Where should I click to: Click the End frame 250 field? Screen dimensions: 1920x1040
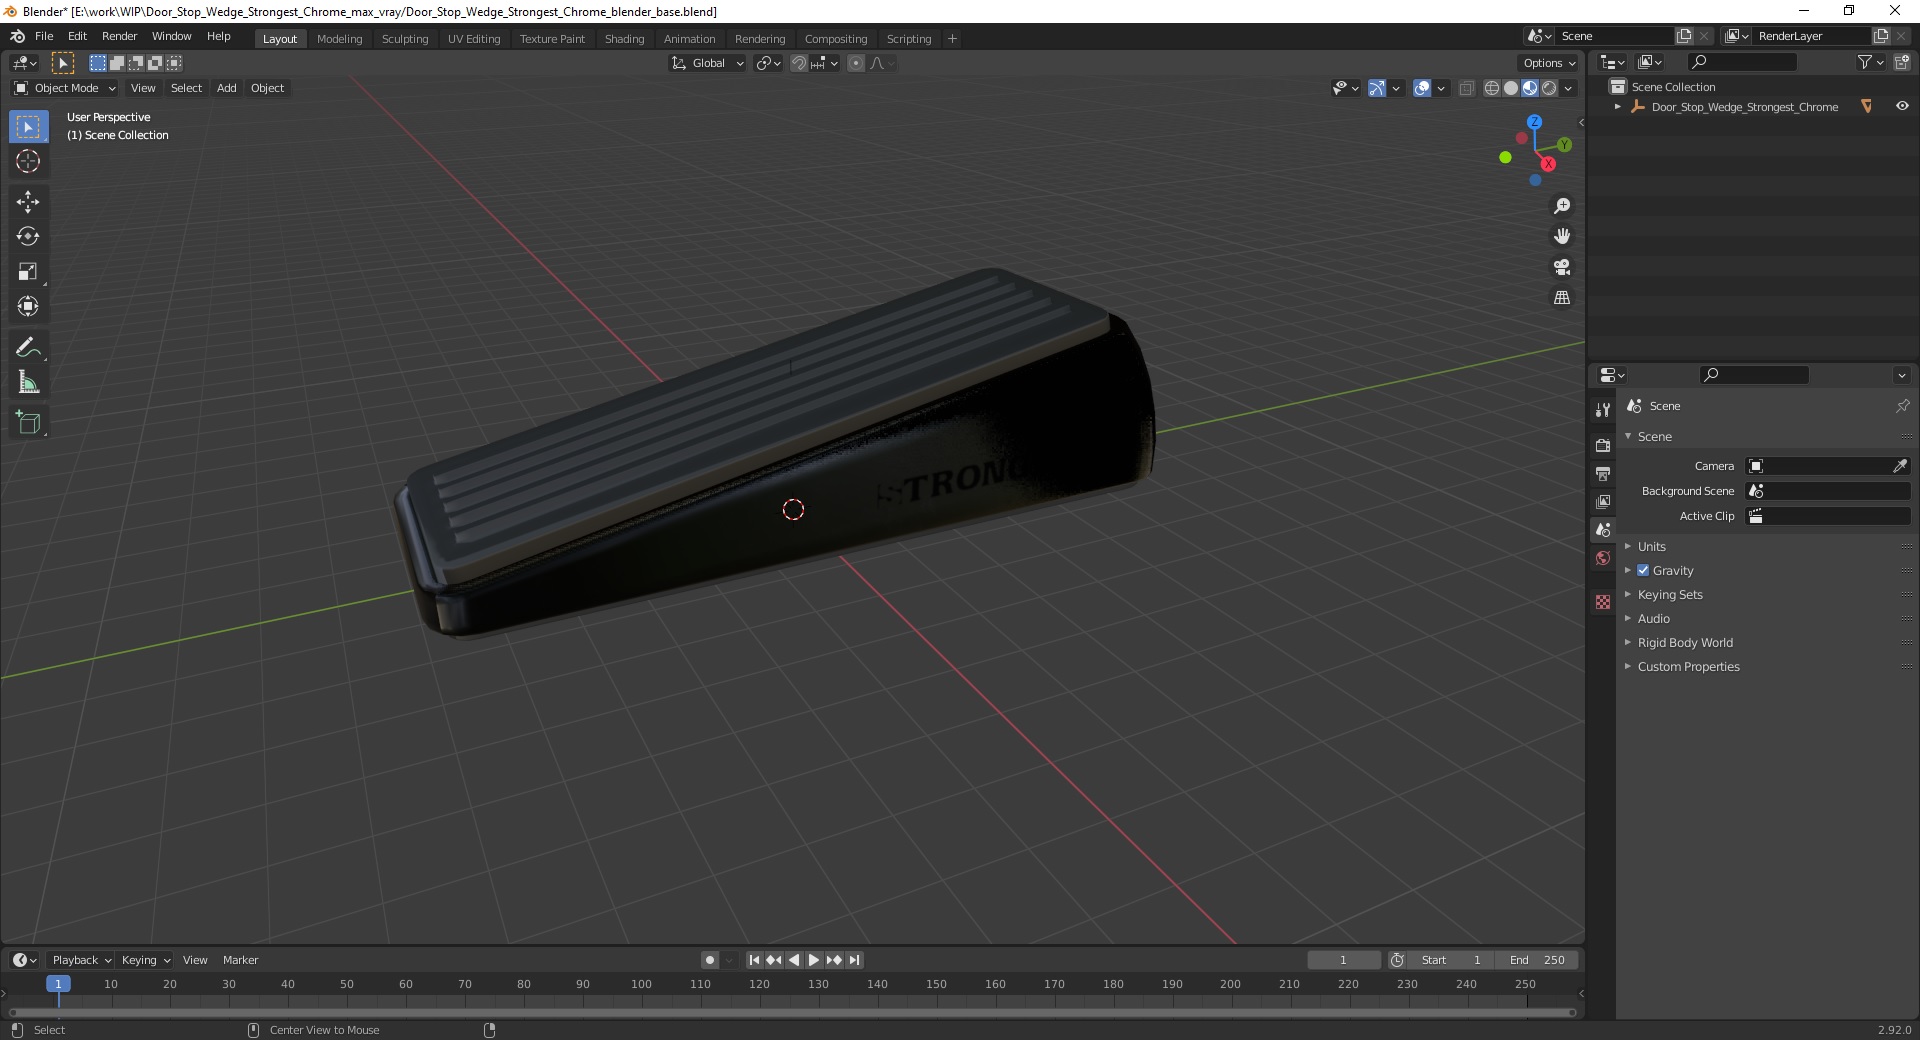coord(1537,960)
